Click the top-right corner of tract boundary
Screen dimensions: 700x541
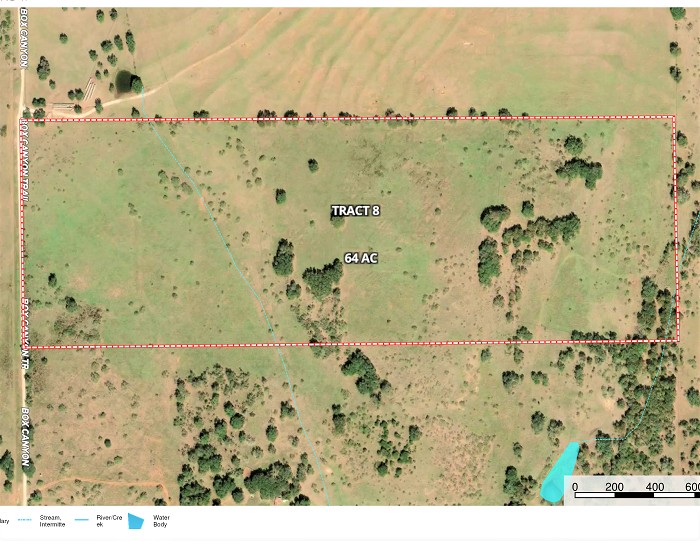click(x=674, y=117)
